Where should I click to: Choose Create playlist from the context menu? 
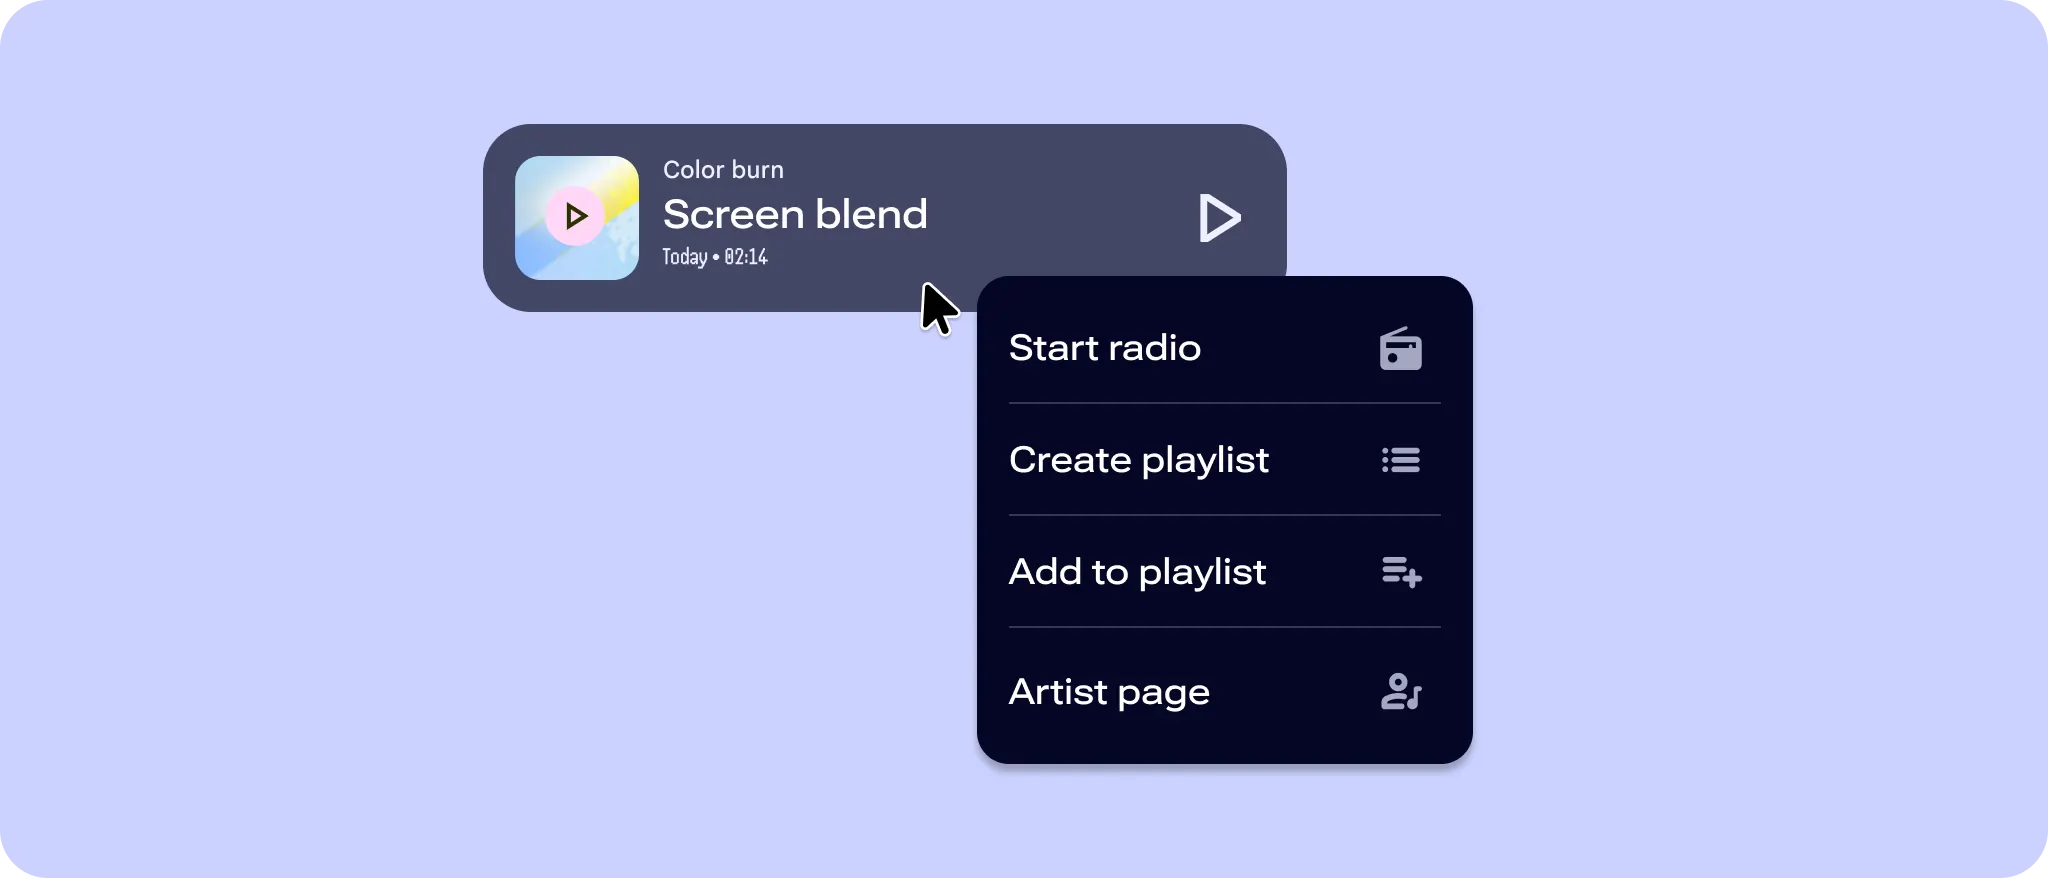pyautogui.click(x=1138, y=460)
